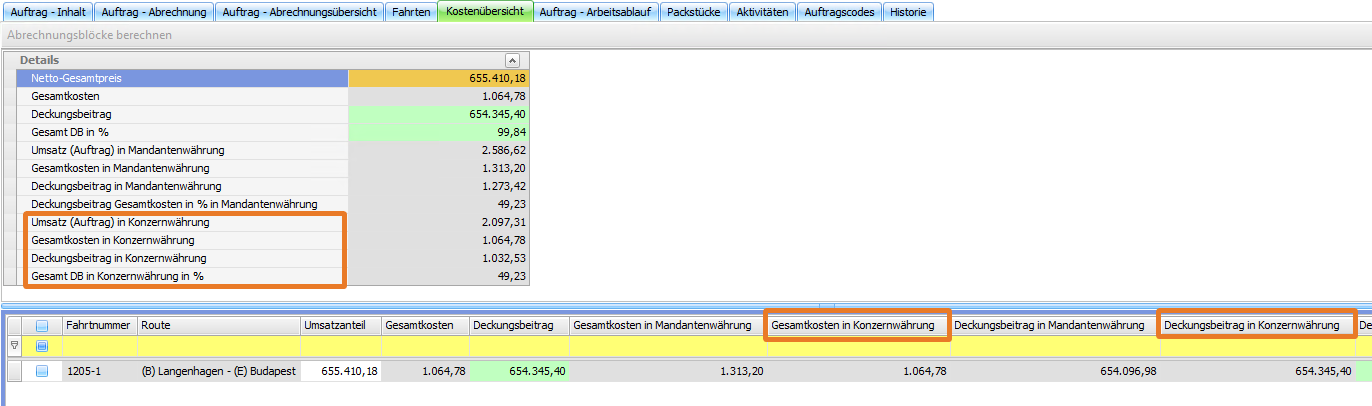Switch to the Fahrten tab

pyautogui.click(x=412, y=12)
